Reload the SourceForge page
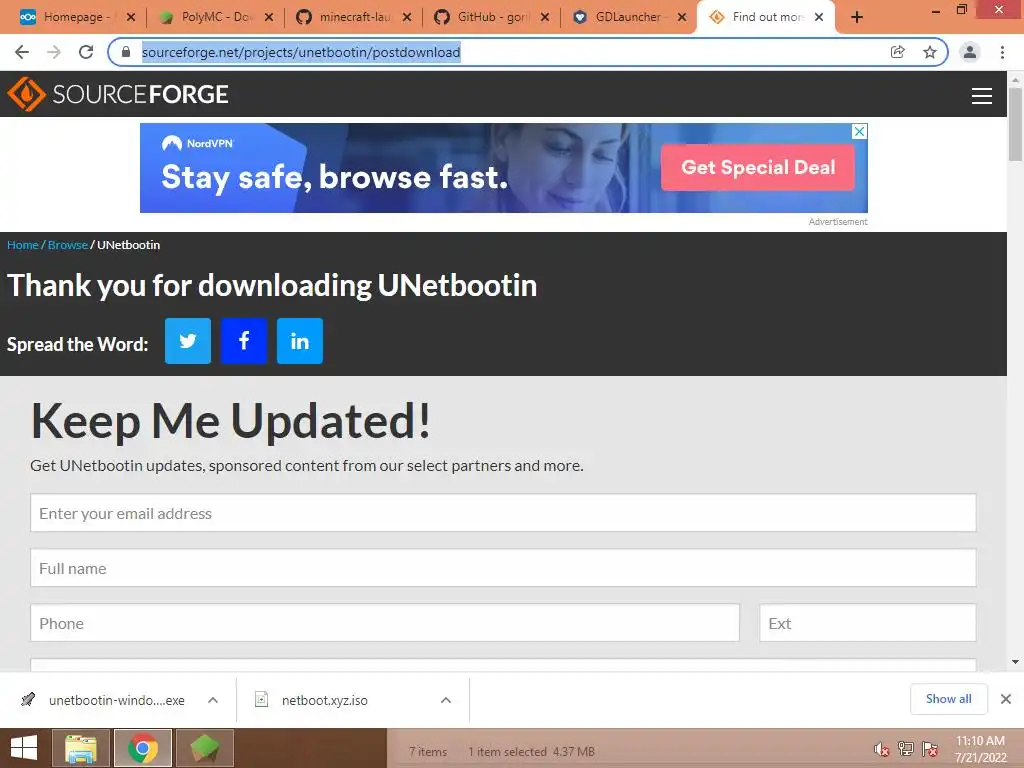The width and height of the screenshot is (1024, 768). pos(86,52)
